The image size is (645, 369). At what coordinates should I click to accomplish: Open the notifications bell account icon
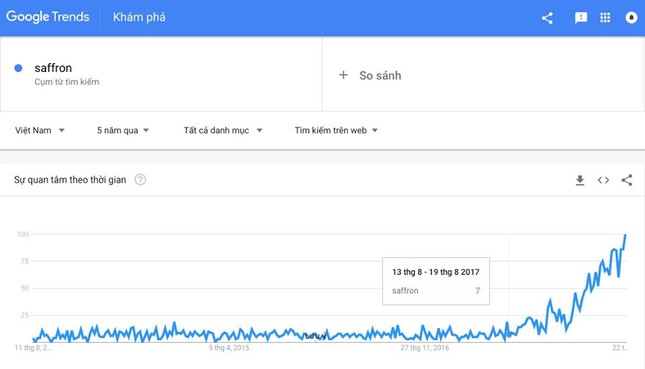pyautogui.click(x=631, y=18)
